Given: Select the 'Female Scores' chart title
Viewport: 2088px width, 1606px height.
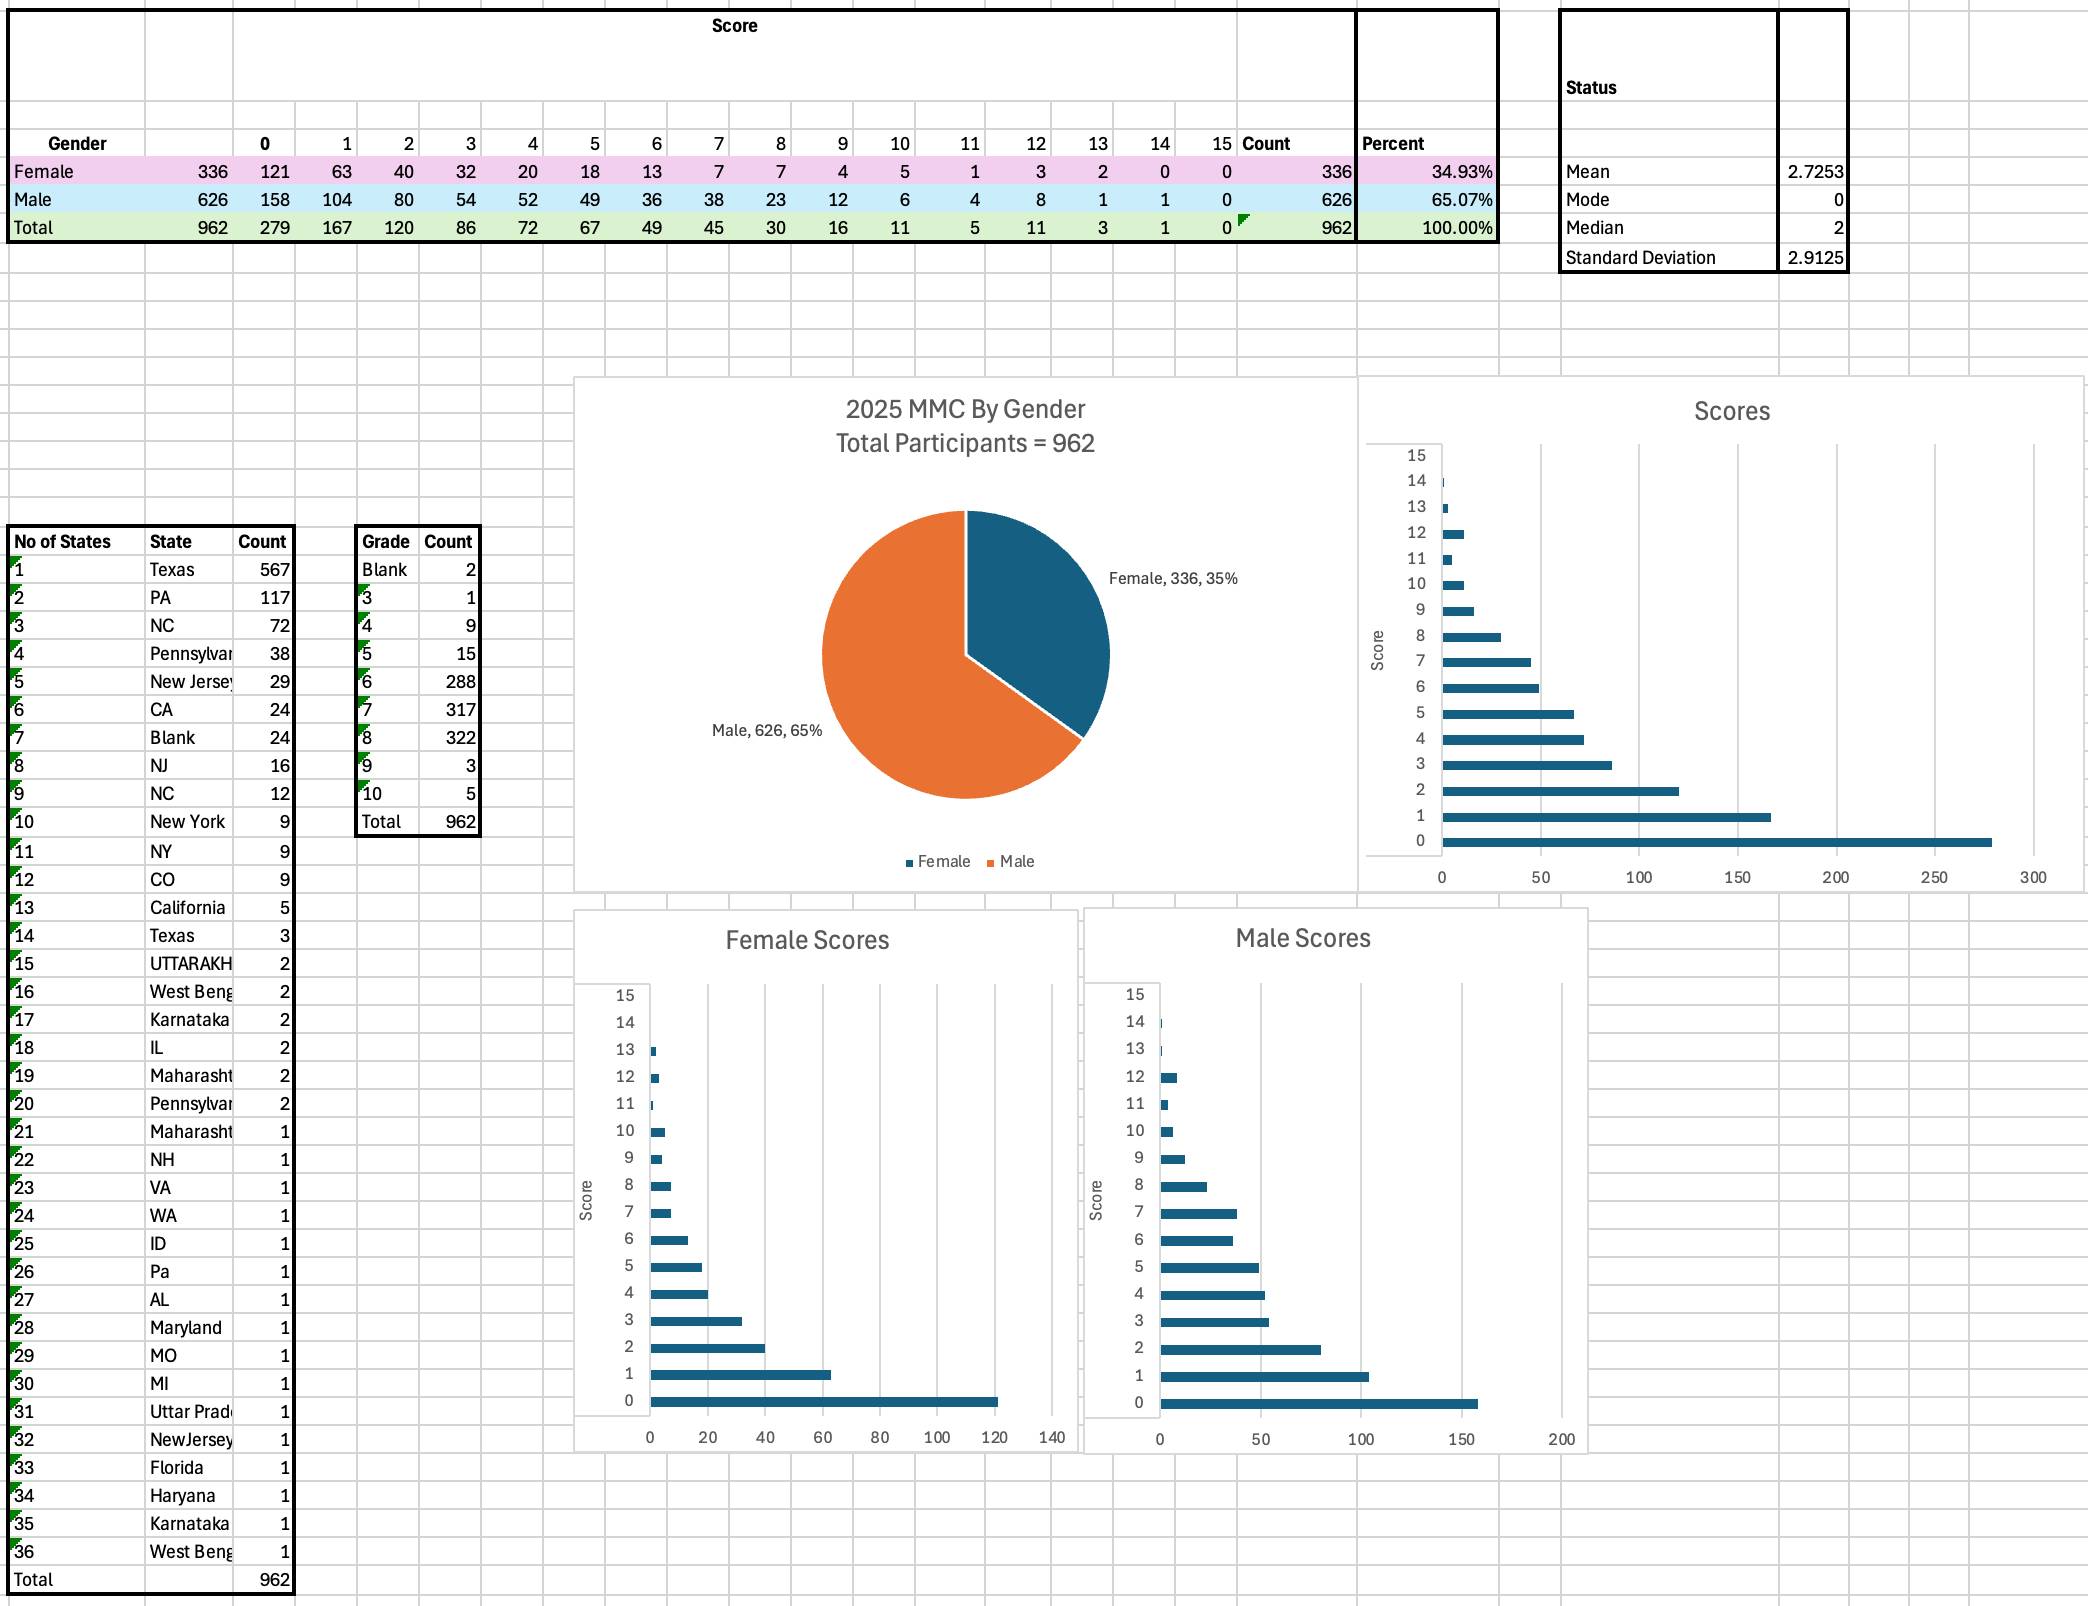Looking at the screenshot, I should (x=807, y=940).
